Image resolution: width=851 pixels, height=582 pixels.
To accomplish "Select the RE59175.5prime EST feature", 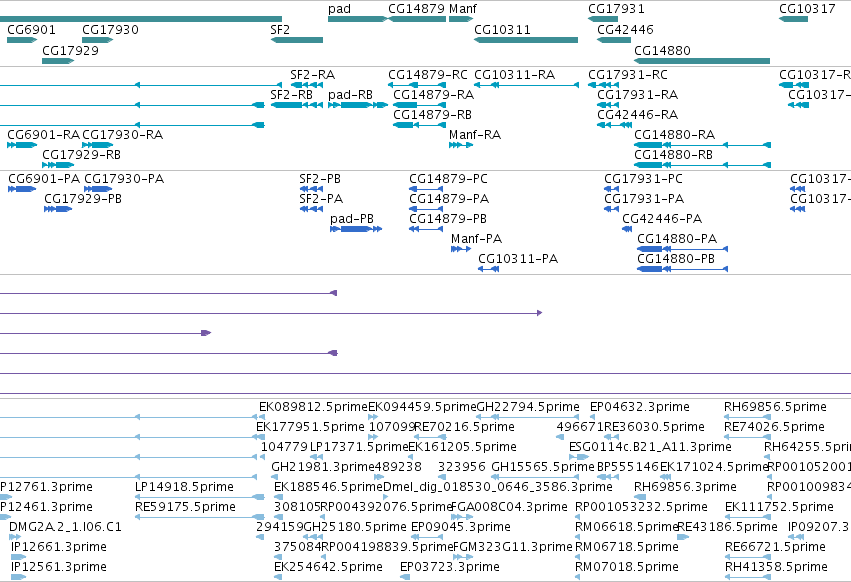I will tap(200, 517).
